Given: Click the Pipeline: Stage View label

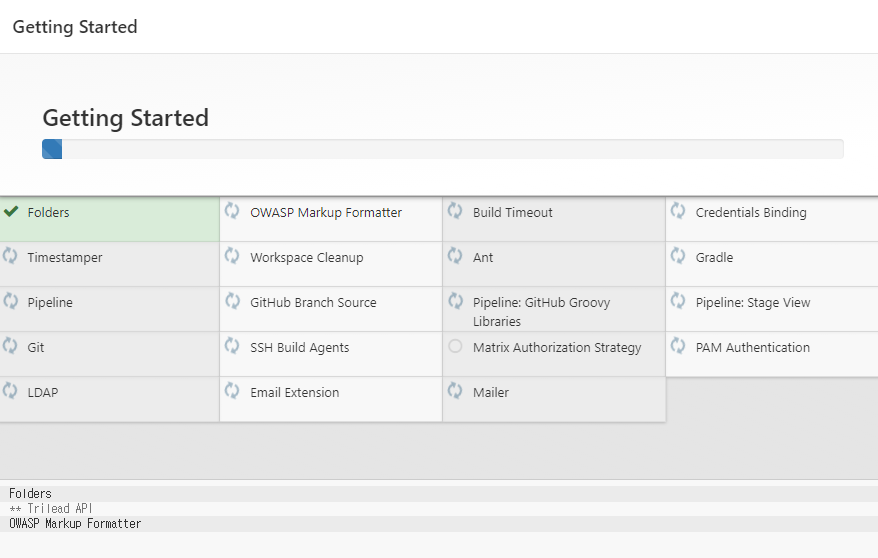Looking at the screenshot, I should tap(753, 303).
